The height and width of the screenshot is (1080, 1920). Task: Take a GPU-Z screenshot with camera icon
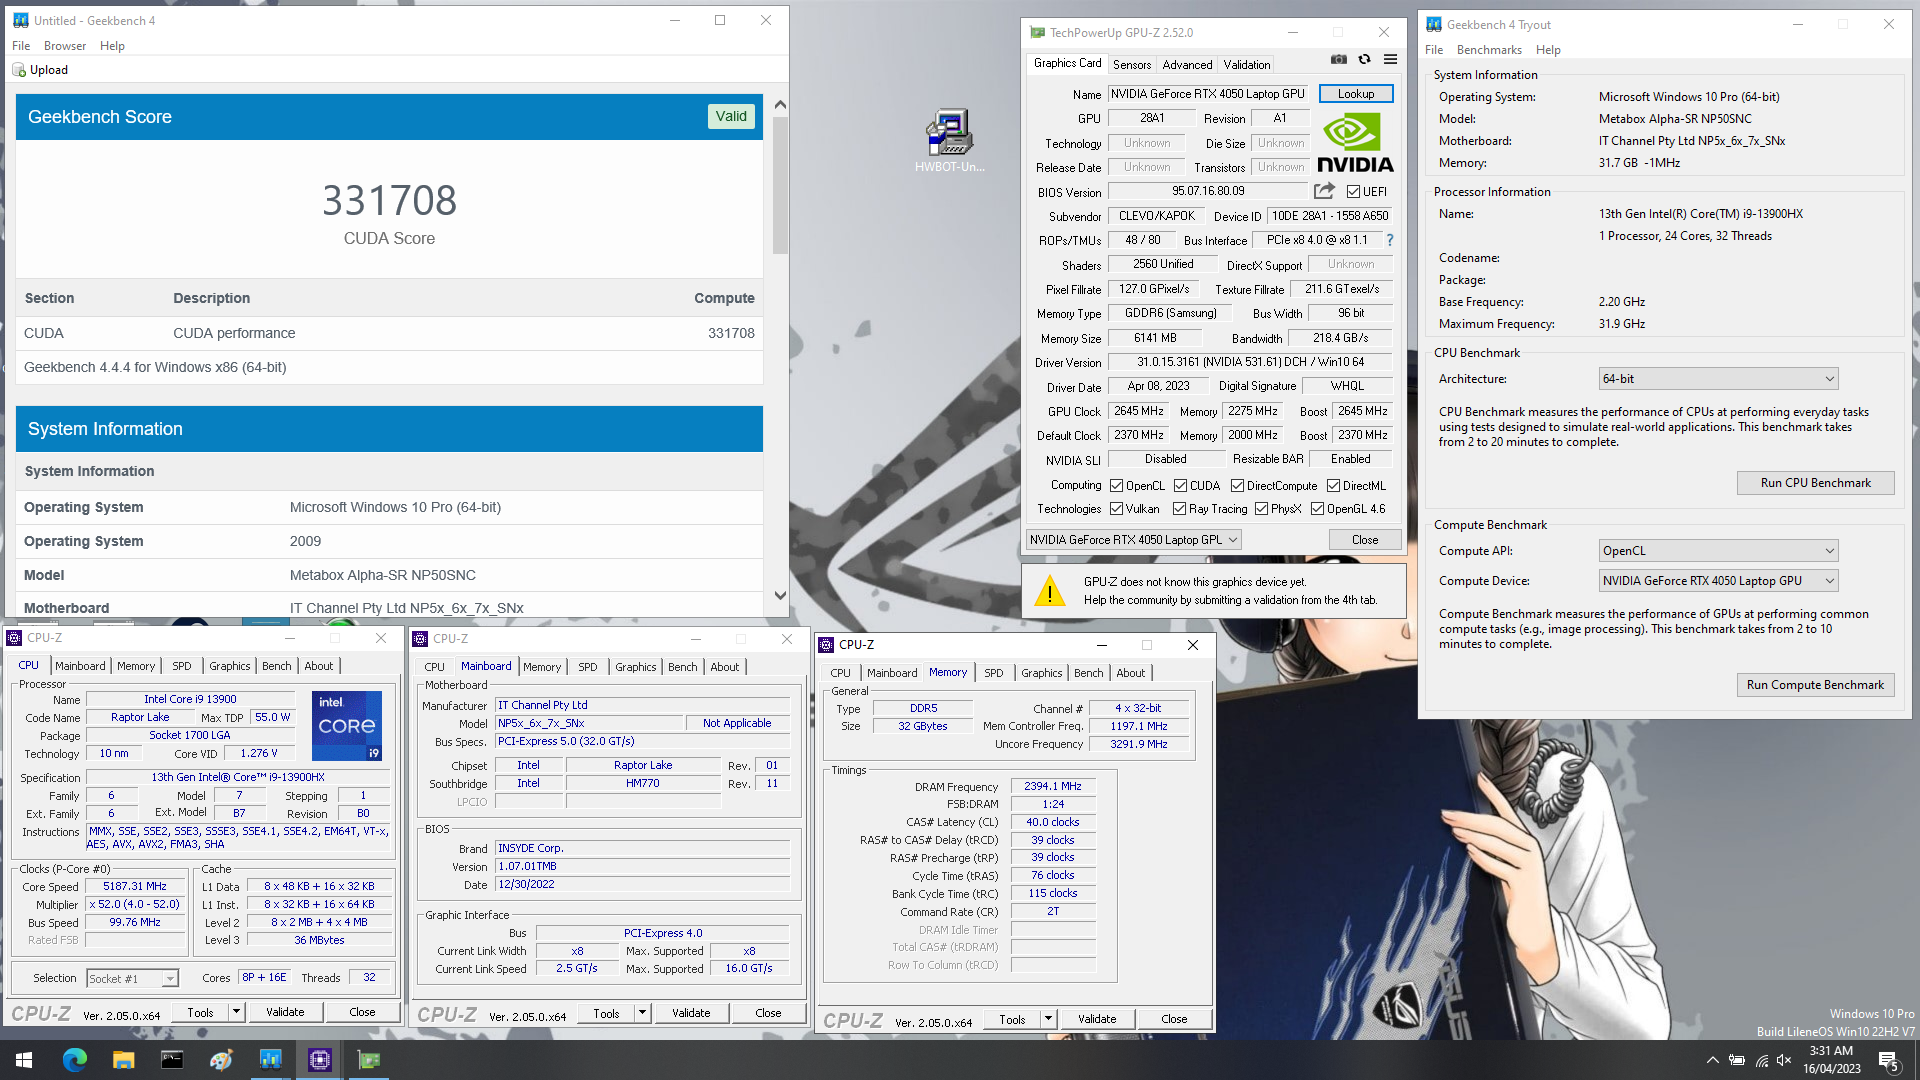point(1338,60)
